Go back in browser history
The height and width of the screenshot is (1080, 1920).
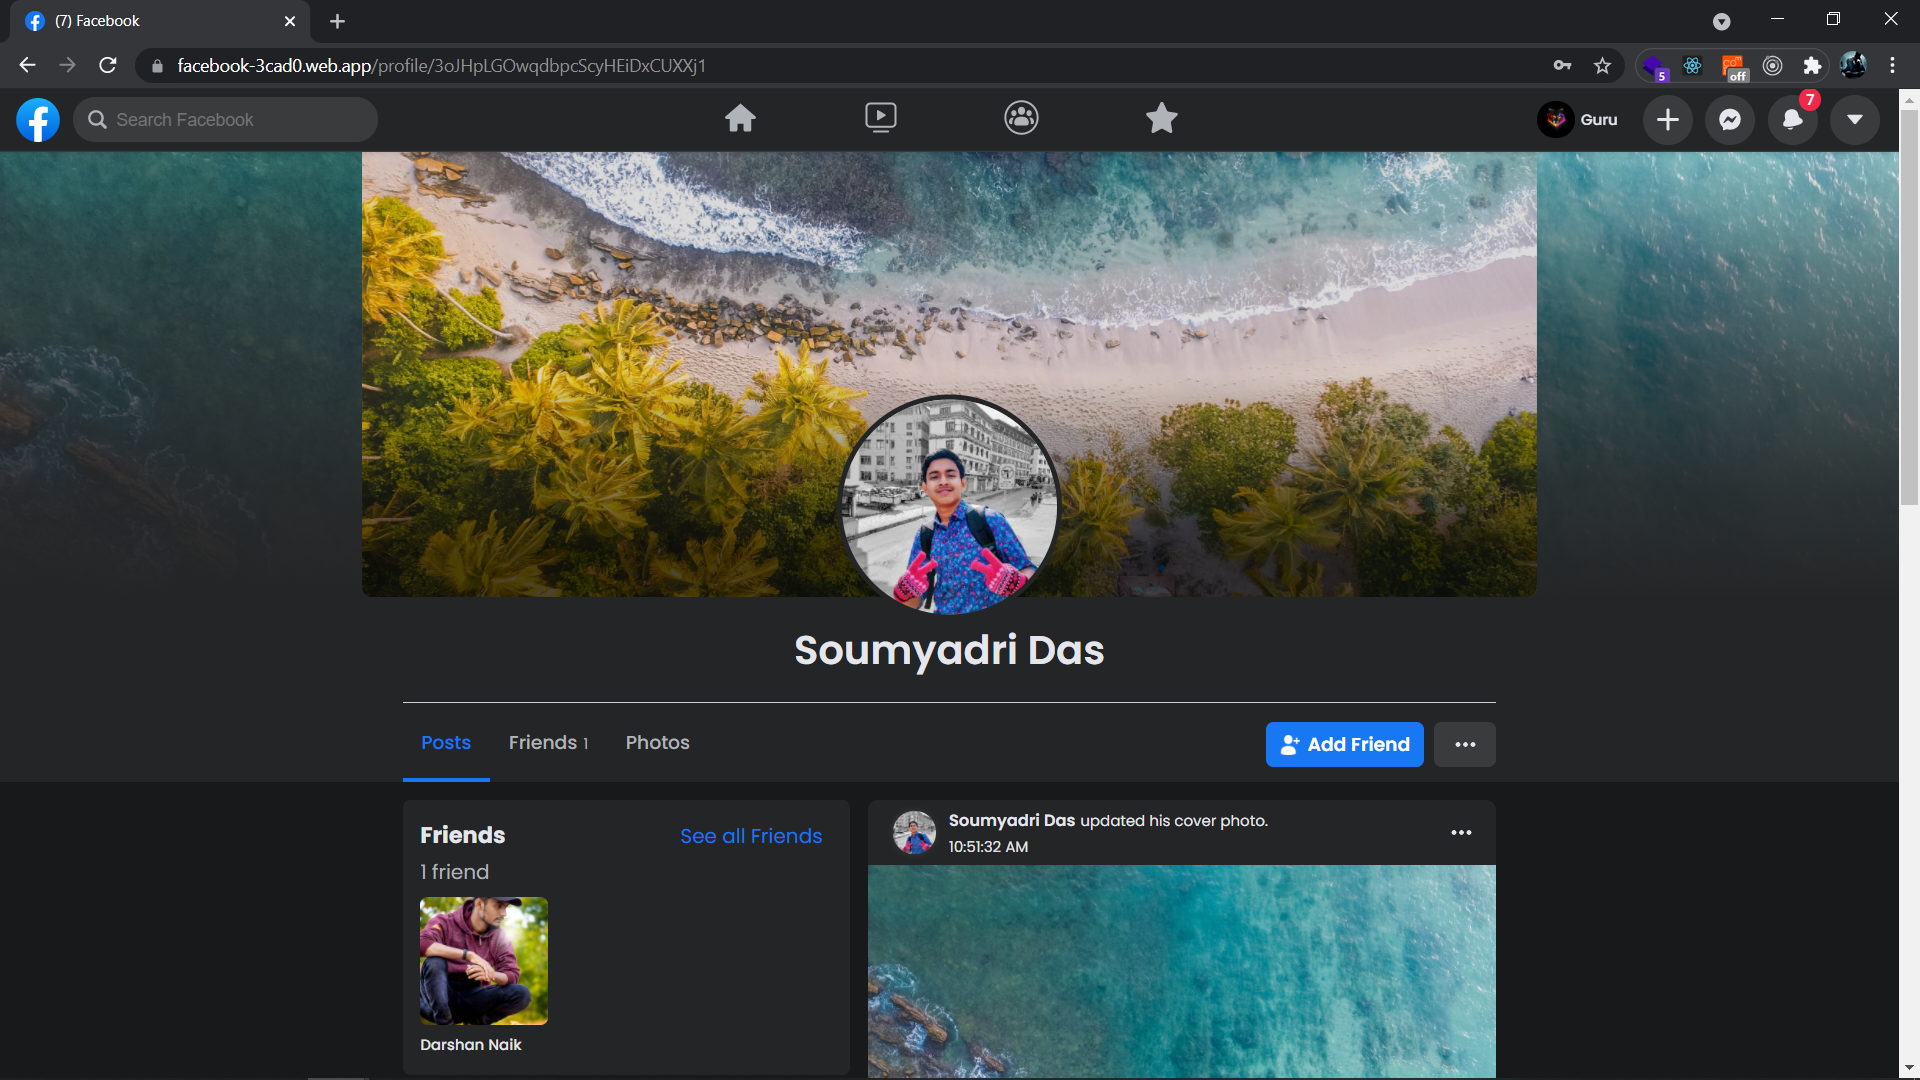click(x=27, y=66)
